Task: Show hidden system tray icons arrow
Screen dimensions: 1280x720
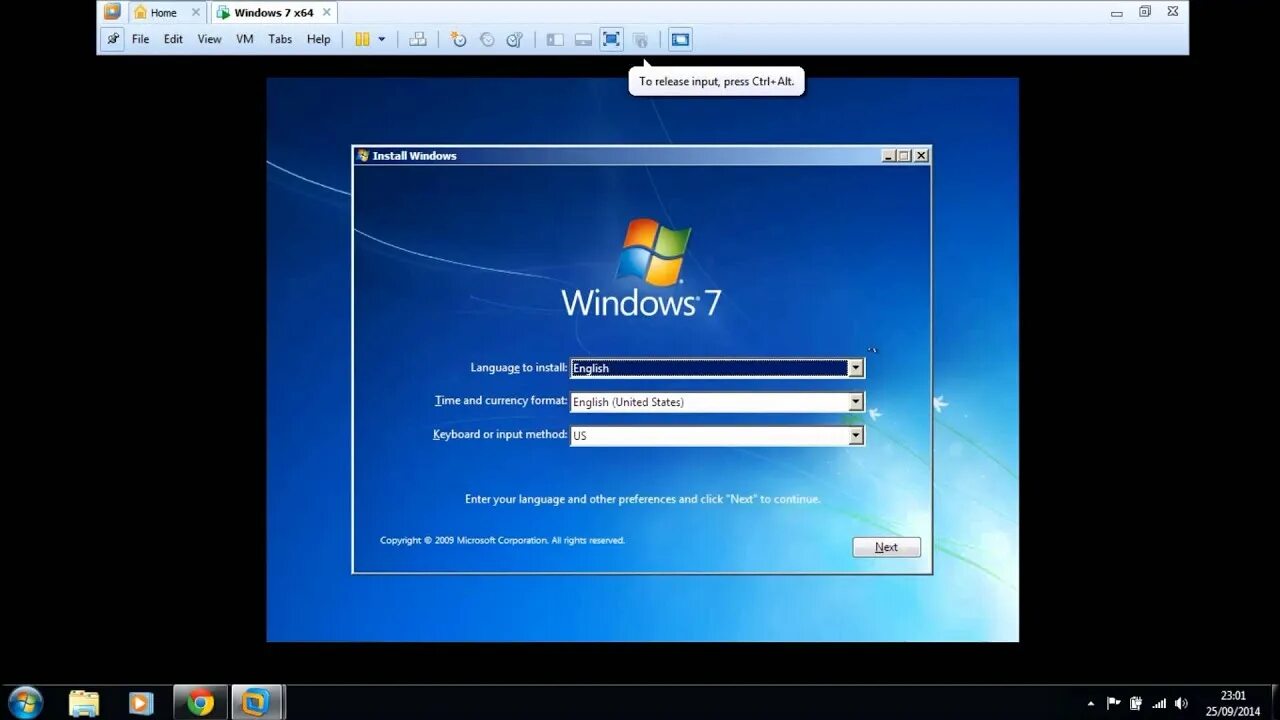Action: (1090, 703)
